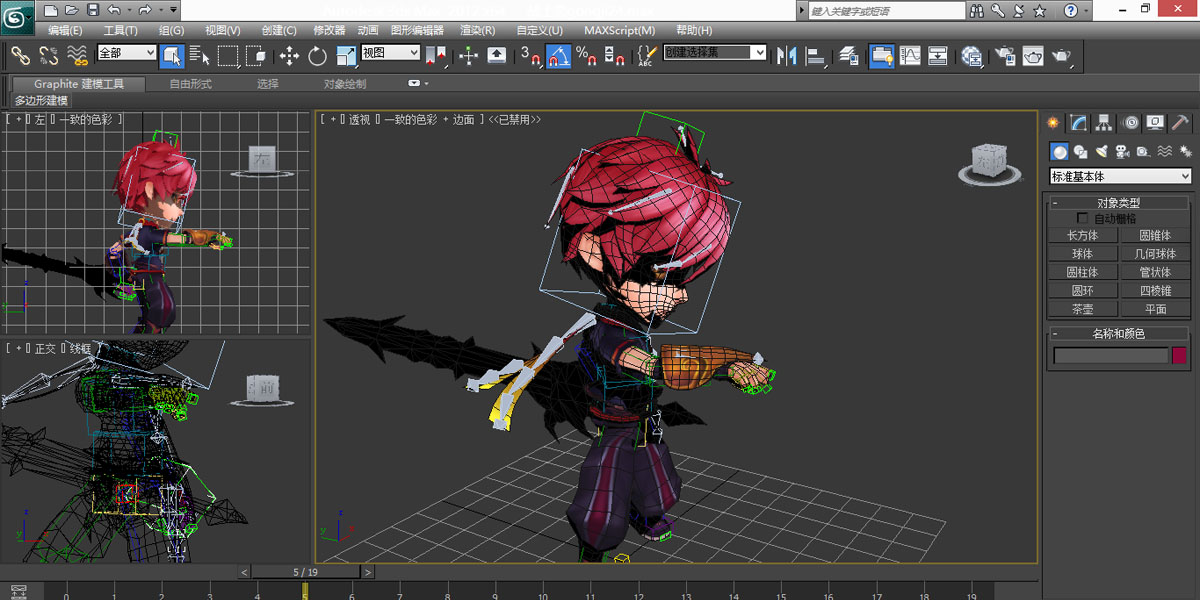Toggle the Angle Snap button
The height and width of the screenshot is (600, 1200).
558,56
